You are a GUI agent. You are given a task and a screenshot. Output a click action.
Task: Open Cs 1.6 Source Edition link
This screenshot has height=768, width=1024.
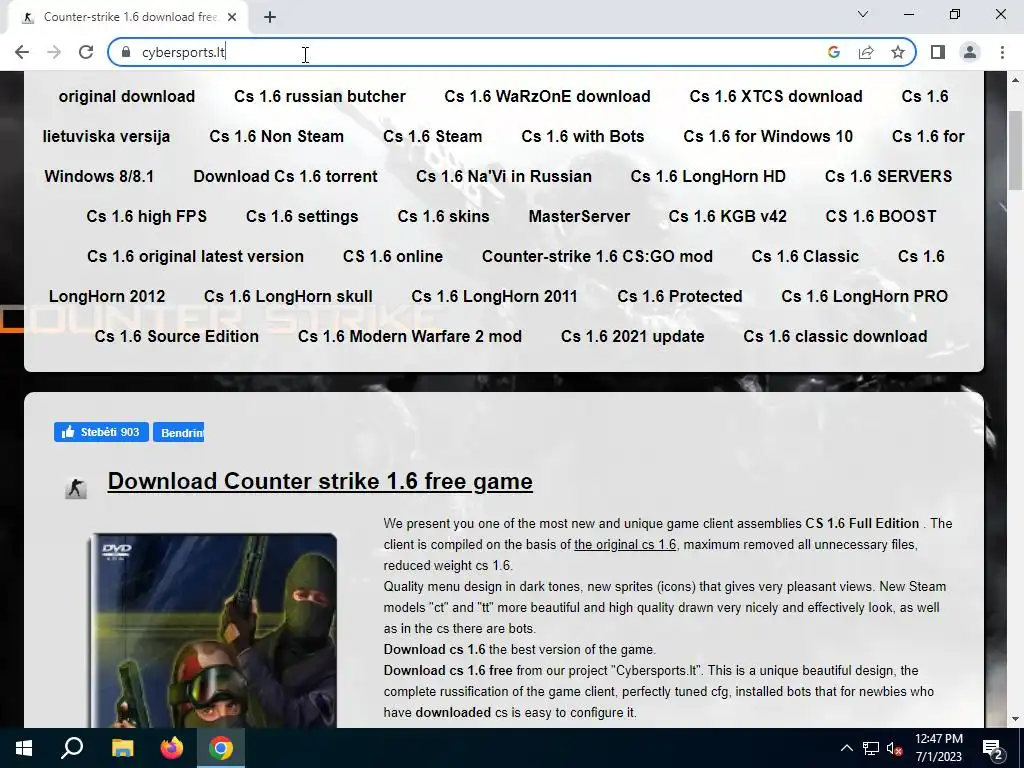click(x=176, y=336)
